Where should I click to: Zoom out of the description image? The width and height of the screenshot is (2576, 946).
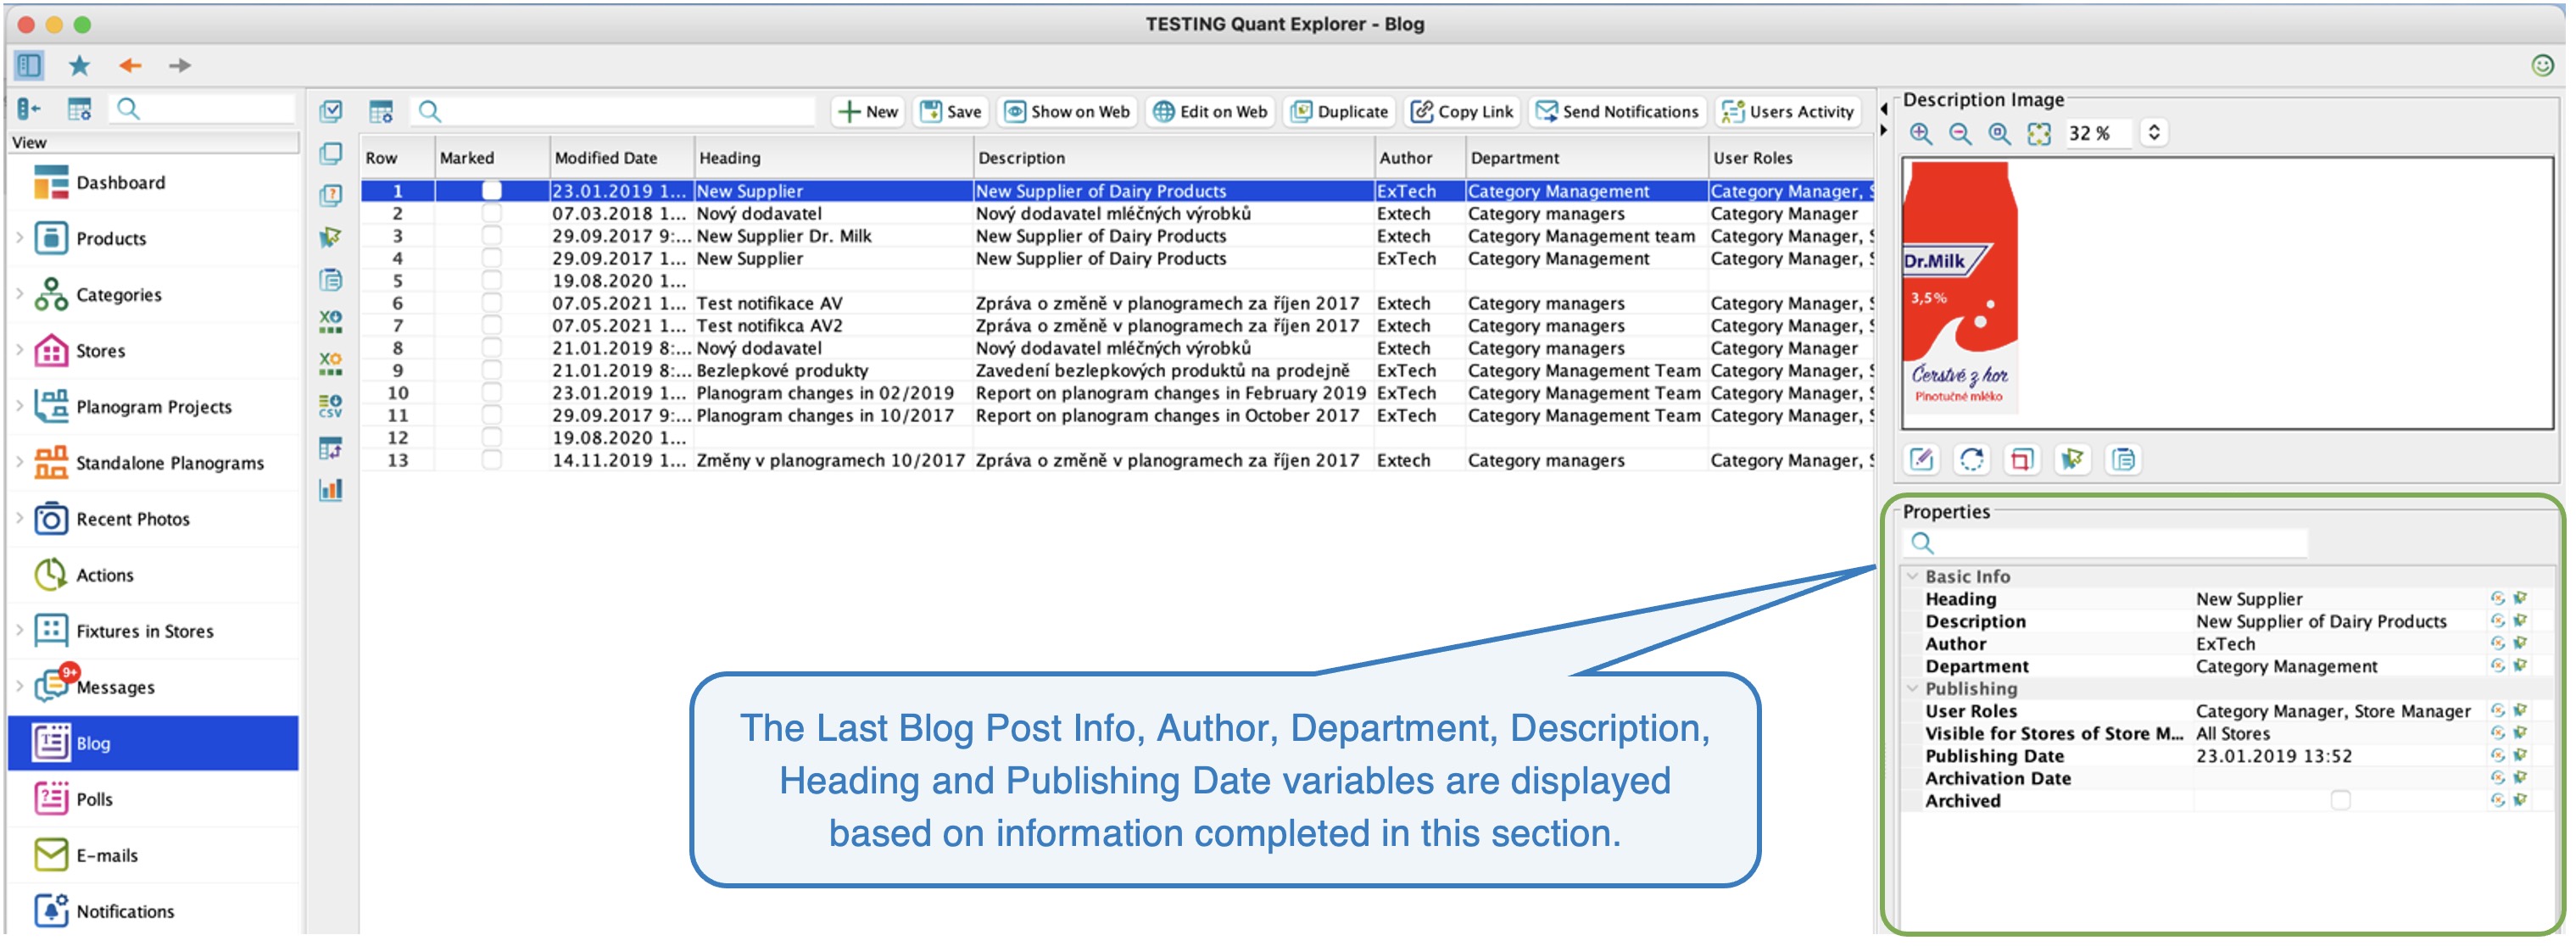[1960, 134]
